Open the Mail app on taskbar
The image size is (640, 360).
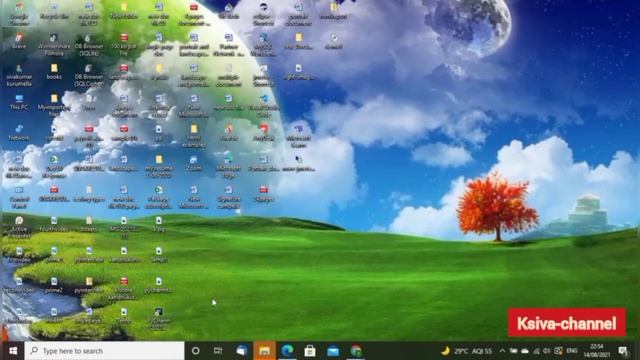(x=333, y=351)
